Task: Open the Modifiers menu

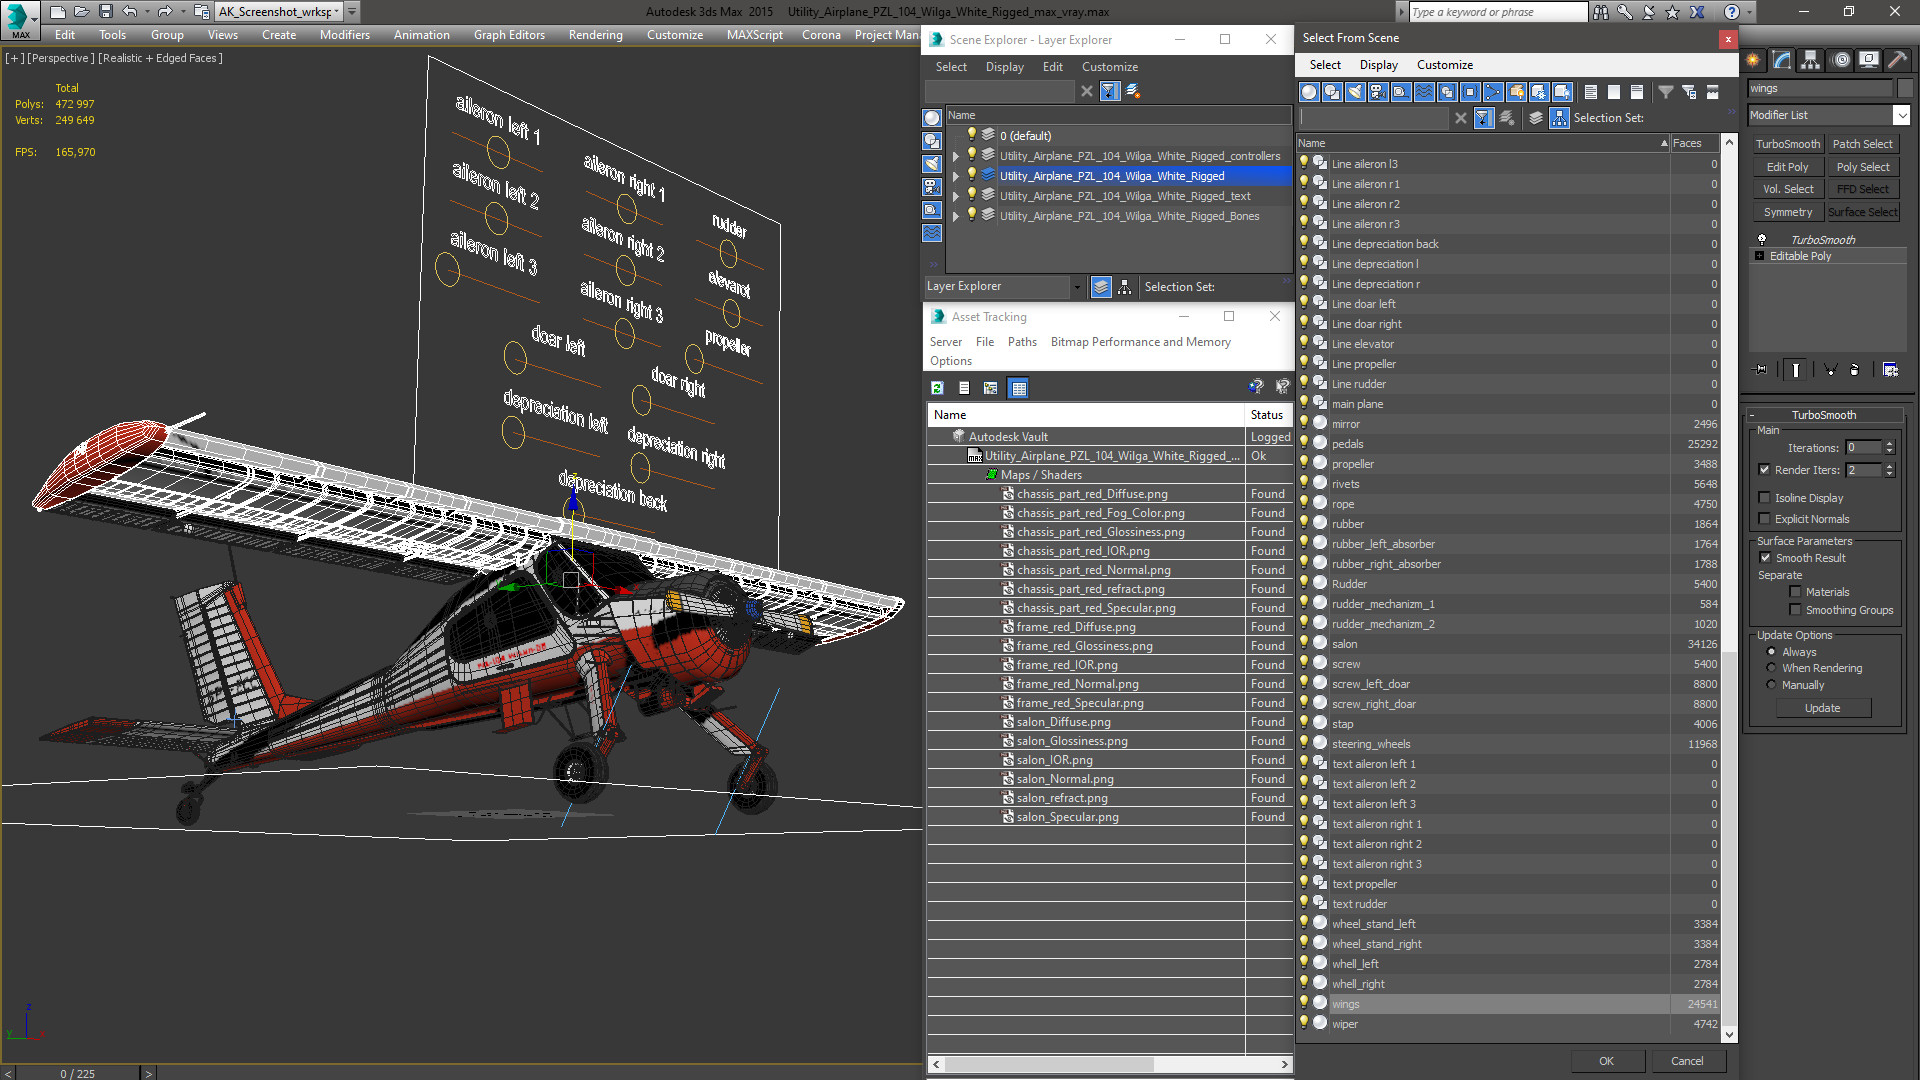Action: [345, 35]
